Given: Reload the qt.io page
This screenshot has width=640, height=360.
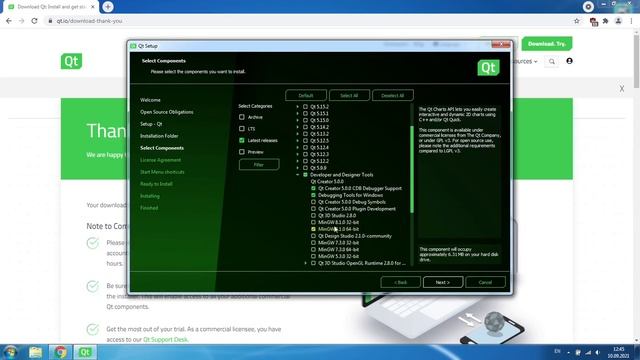Looking at the screenshot, I should click(34, 21).
